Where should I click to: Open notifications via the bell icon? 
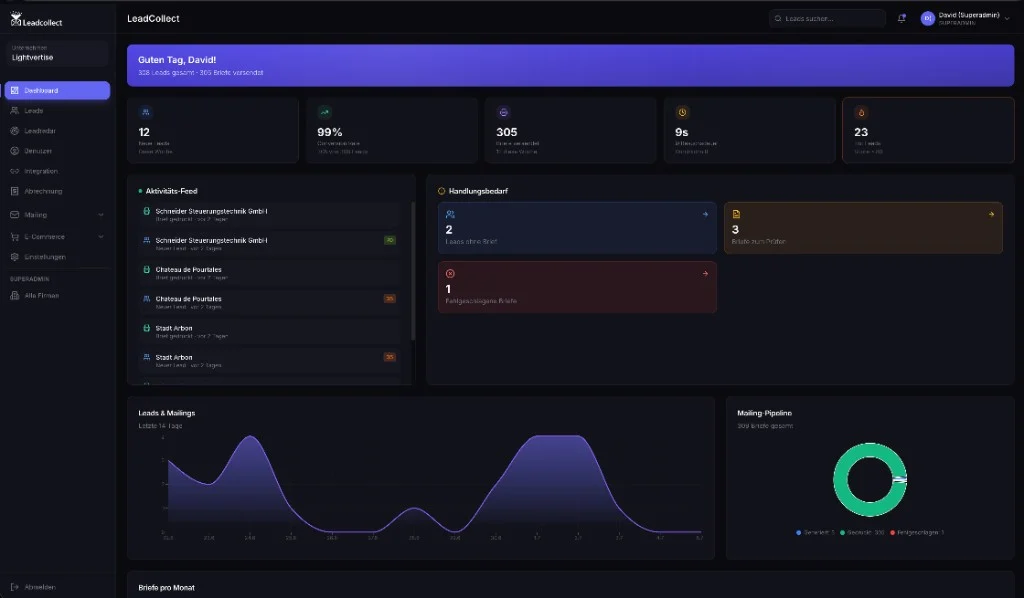[x=901, y=18]
